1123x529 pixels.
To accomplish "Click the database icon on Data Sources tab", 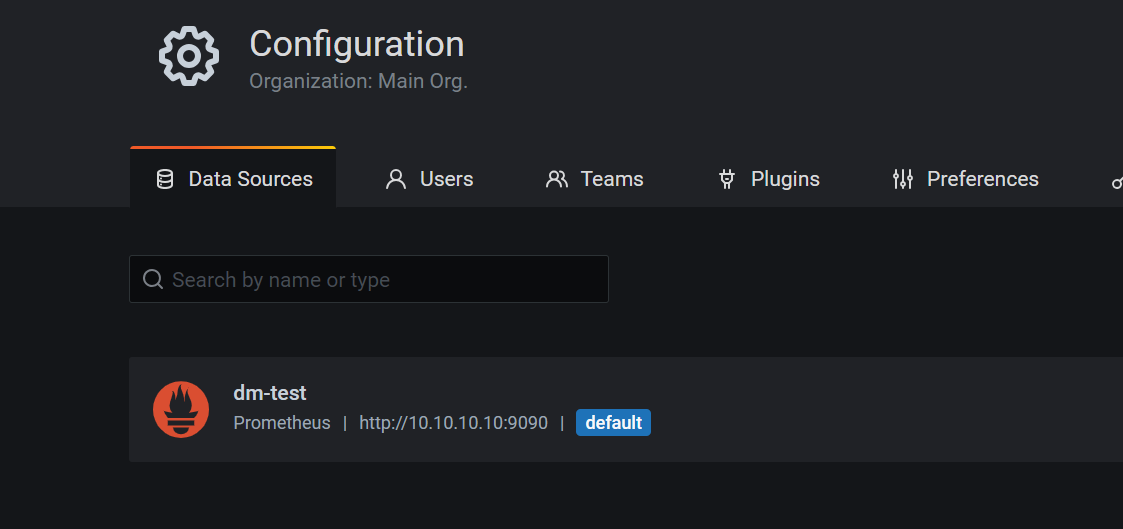I will 165,179.
